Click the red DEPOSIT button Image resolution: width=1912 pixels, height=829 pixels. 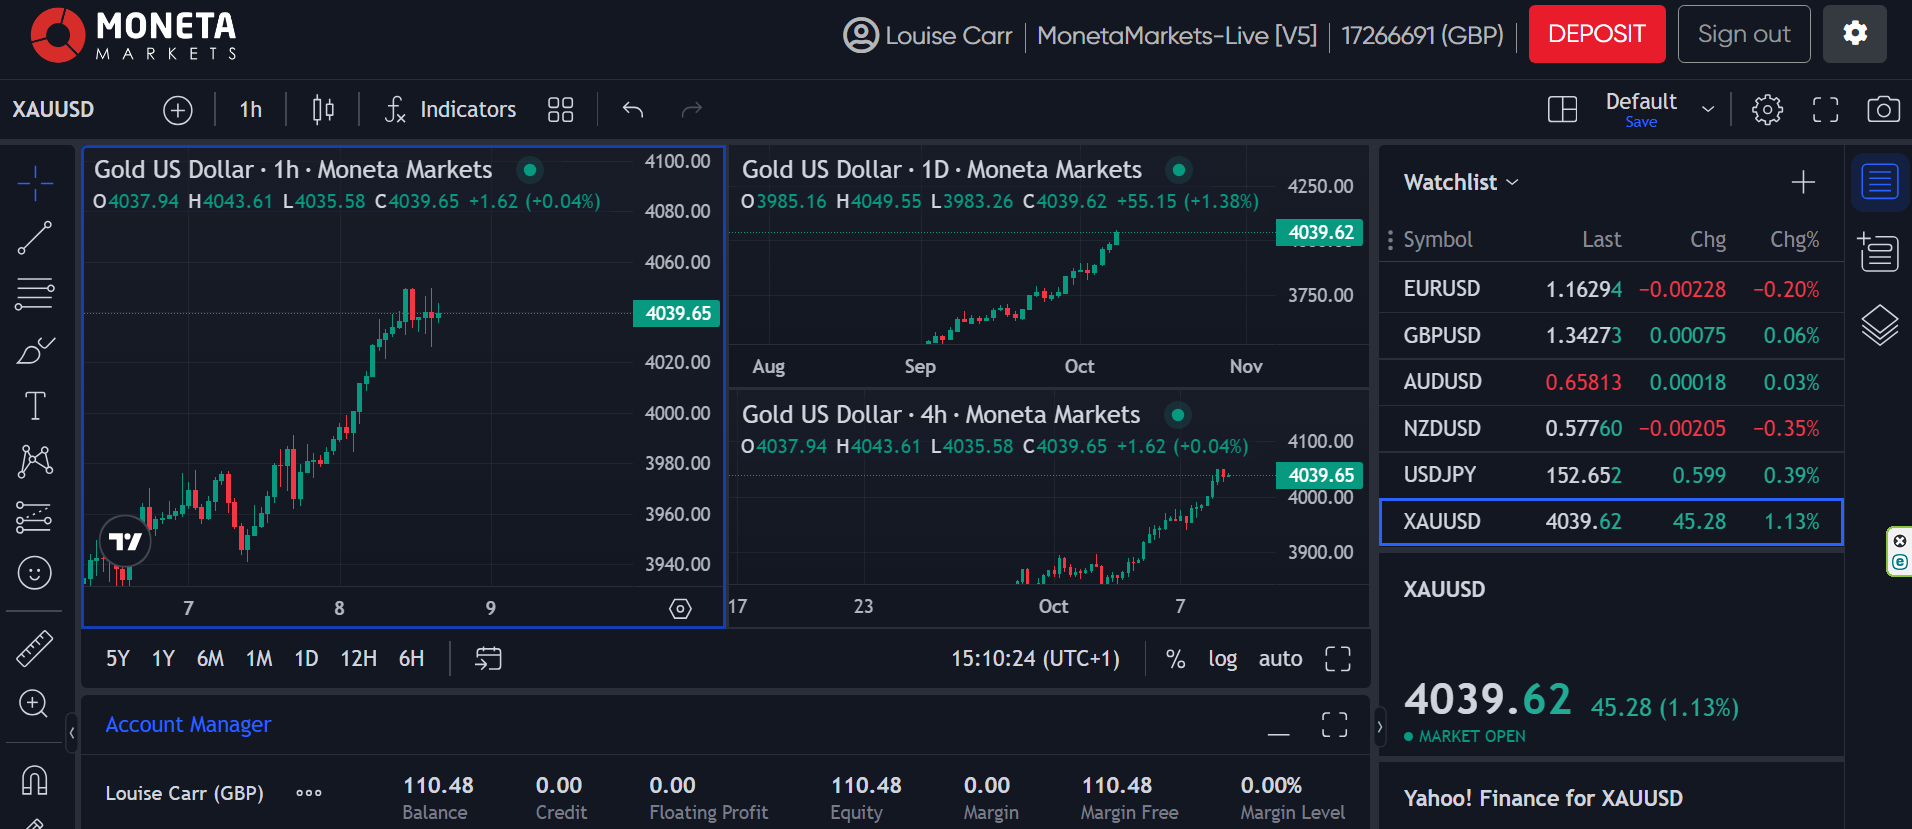pyautogui.click(x=1597, y=34)
